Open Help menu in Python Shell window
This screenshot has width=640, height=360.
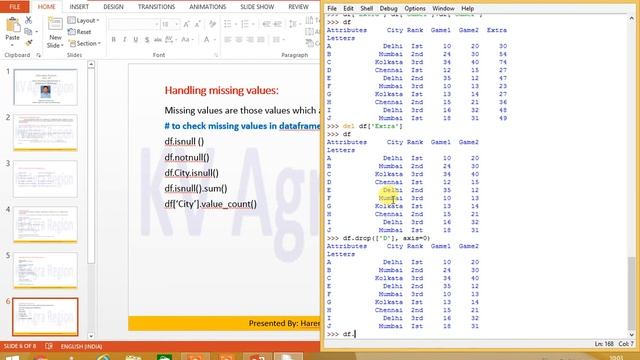click(467, 8)
